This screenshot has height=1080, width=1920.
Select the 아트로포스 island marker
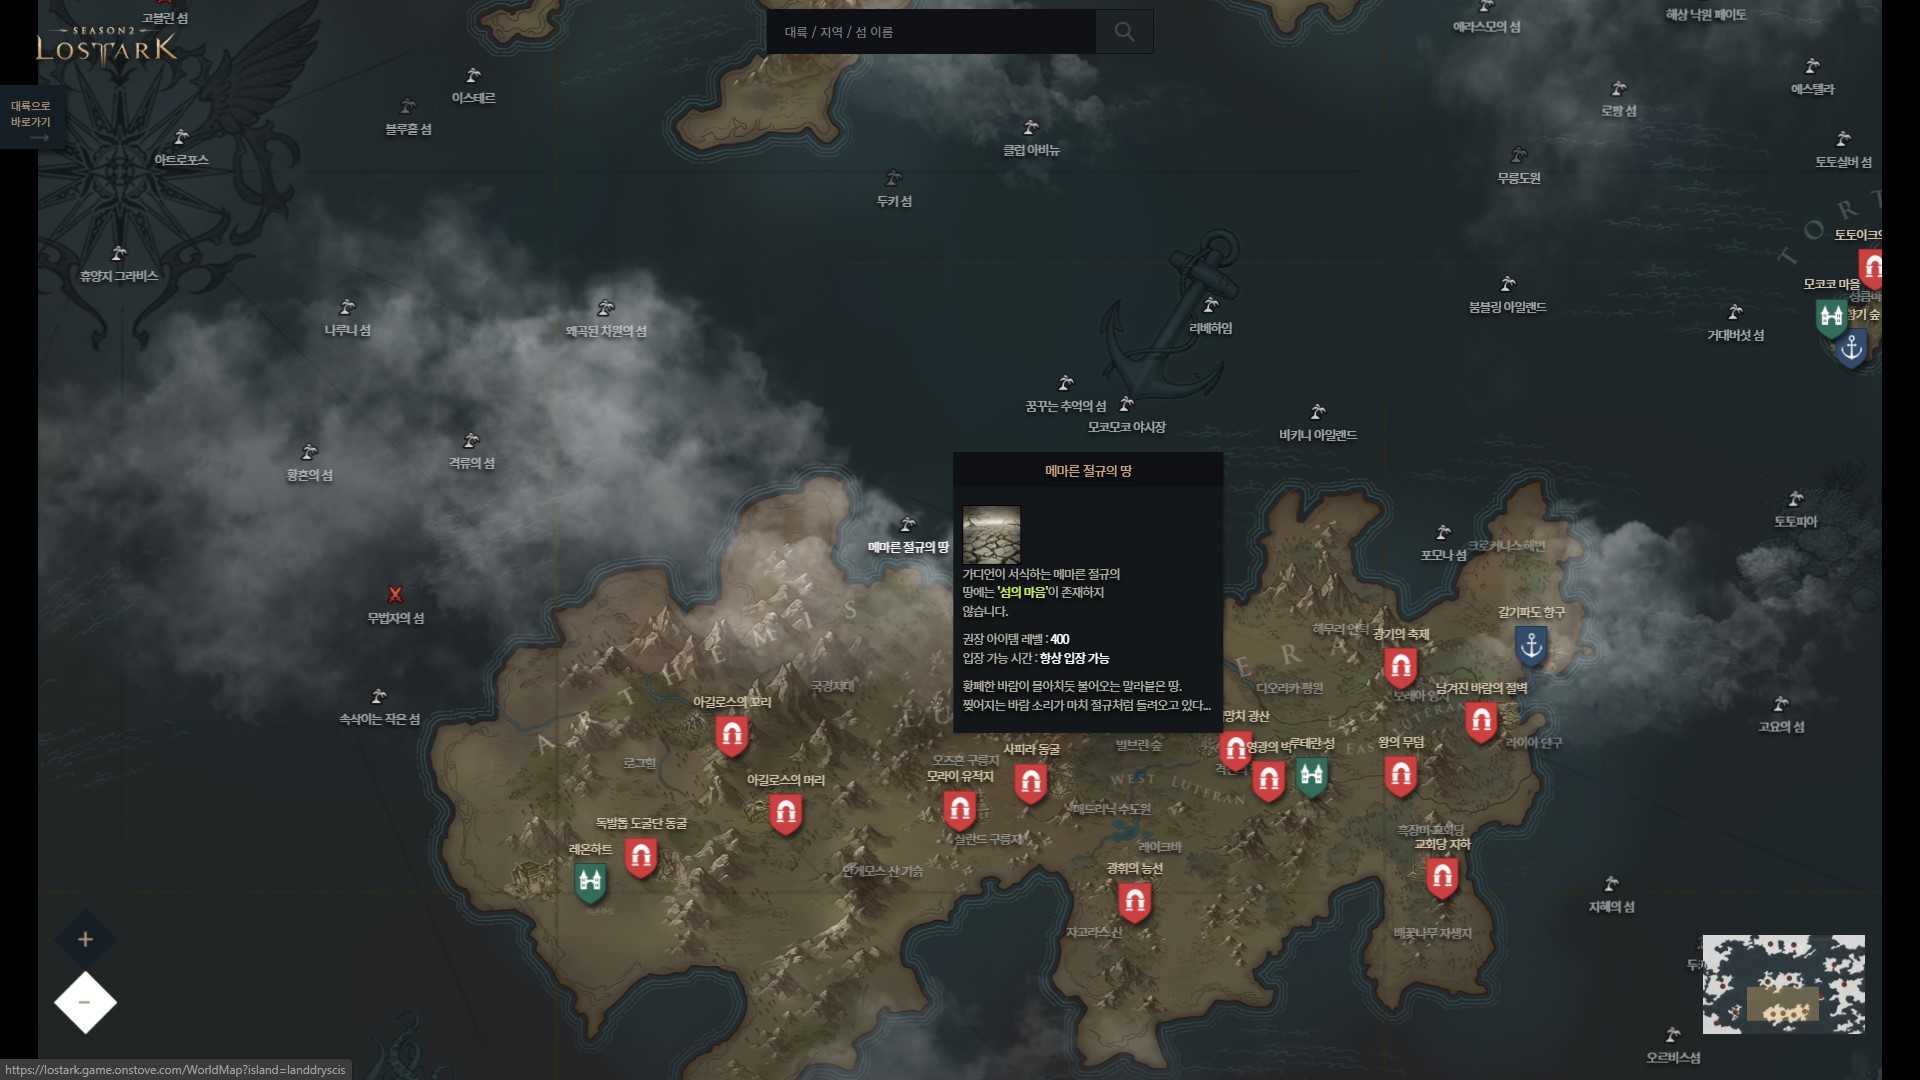click(181, 138)
